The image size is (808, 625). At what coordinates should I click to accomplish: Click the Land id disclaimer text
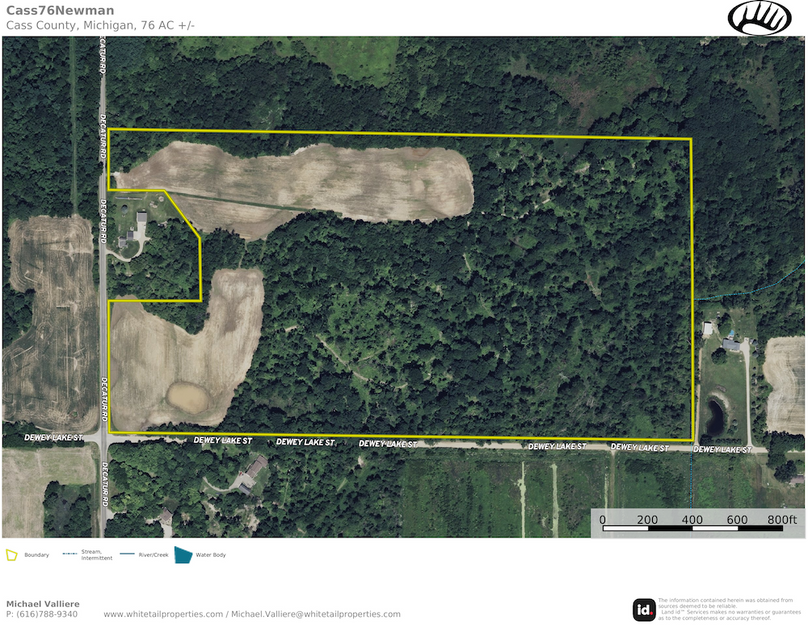point(729,609)
